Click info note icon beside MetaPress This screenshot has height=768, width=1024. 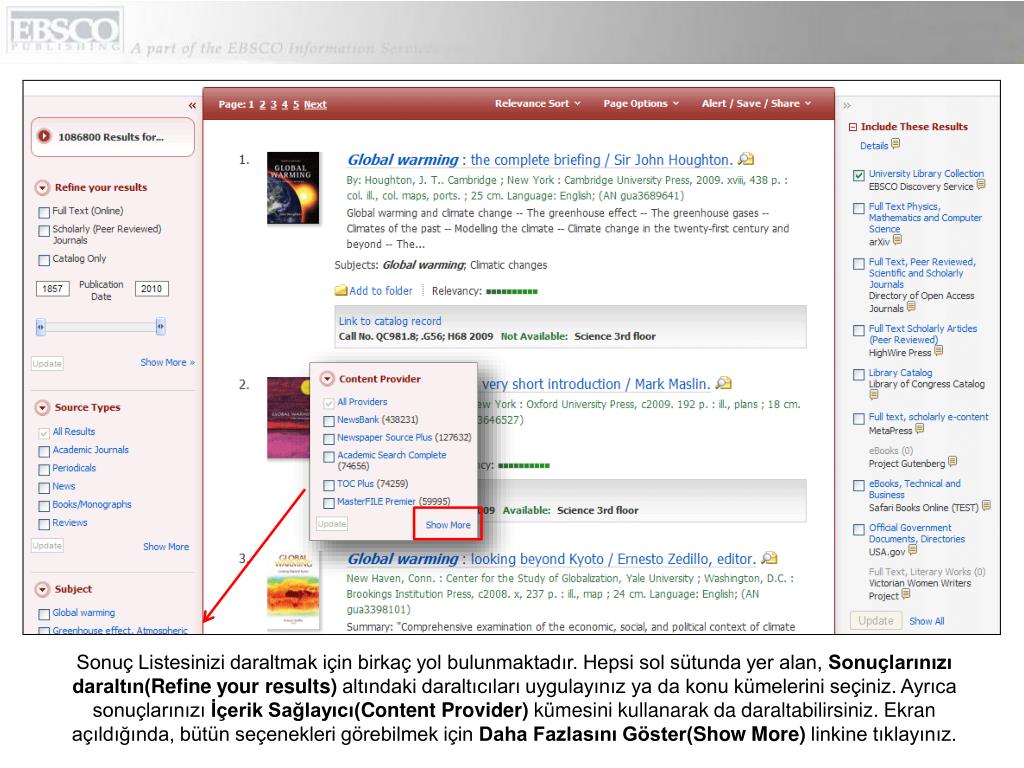[x=920, y=429]
